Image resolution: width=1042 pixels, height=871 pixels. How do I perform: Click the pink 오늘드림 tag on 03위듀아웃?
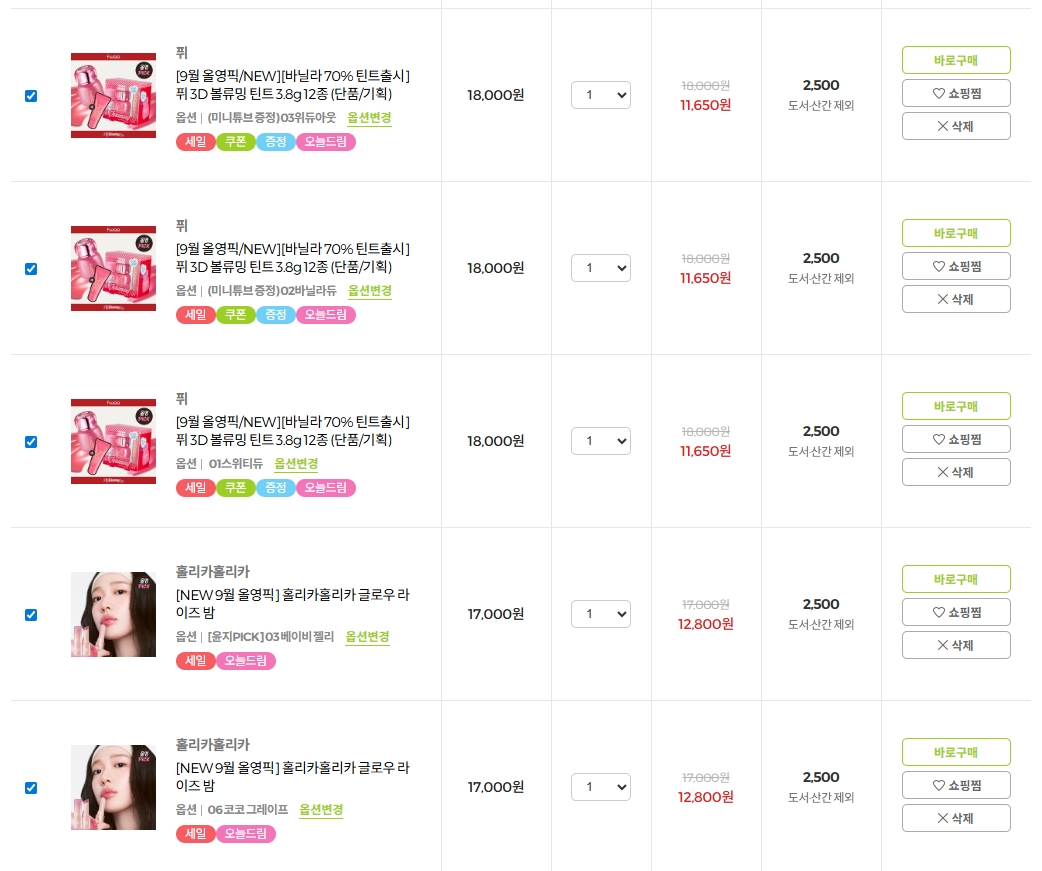coord(326,142)
